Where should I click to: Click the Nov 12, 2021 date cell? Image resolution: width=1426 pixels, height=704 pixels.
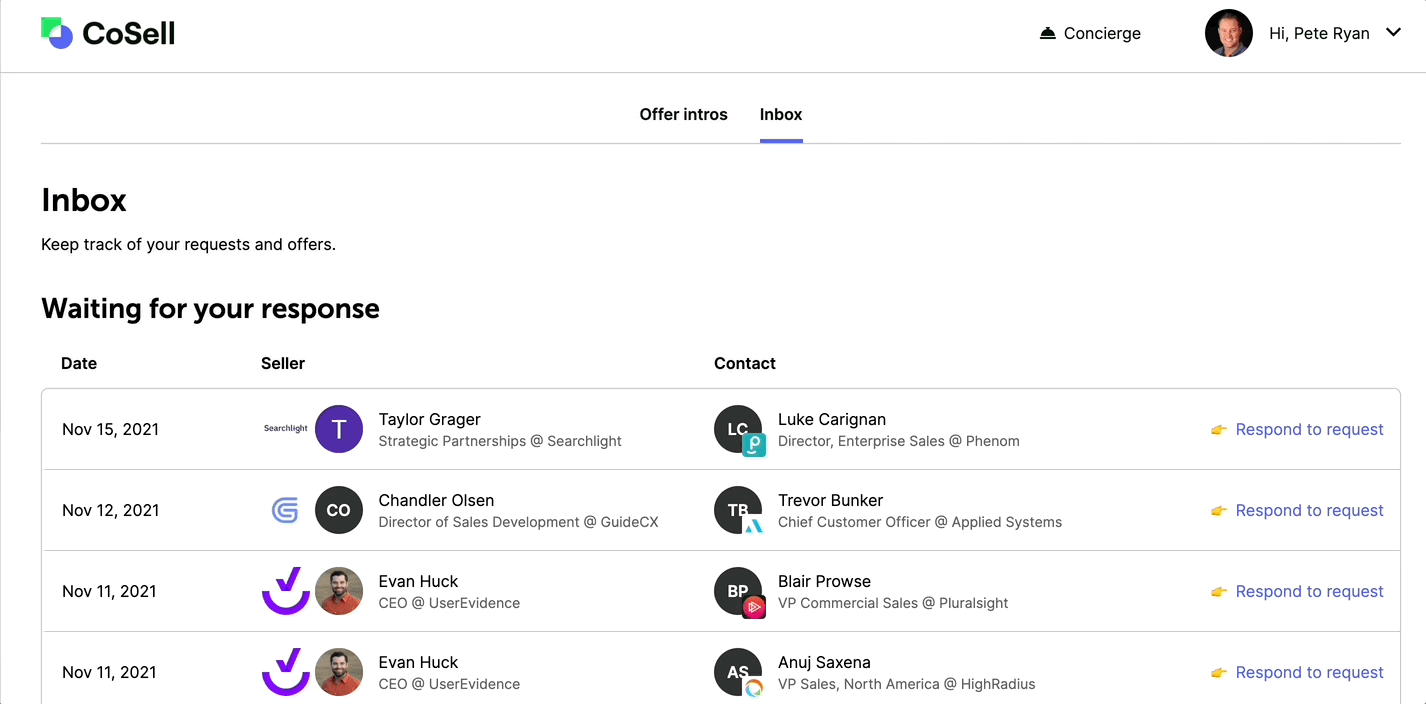click(111, 510)
